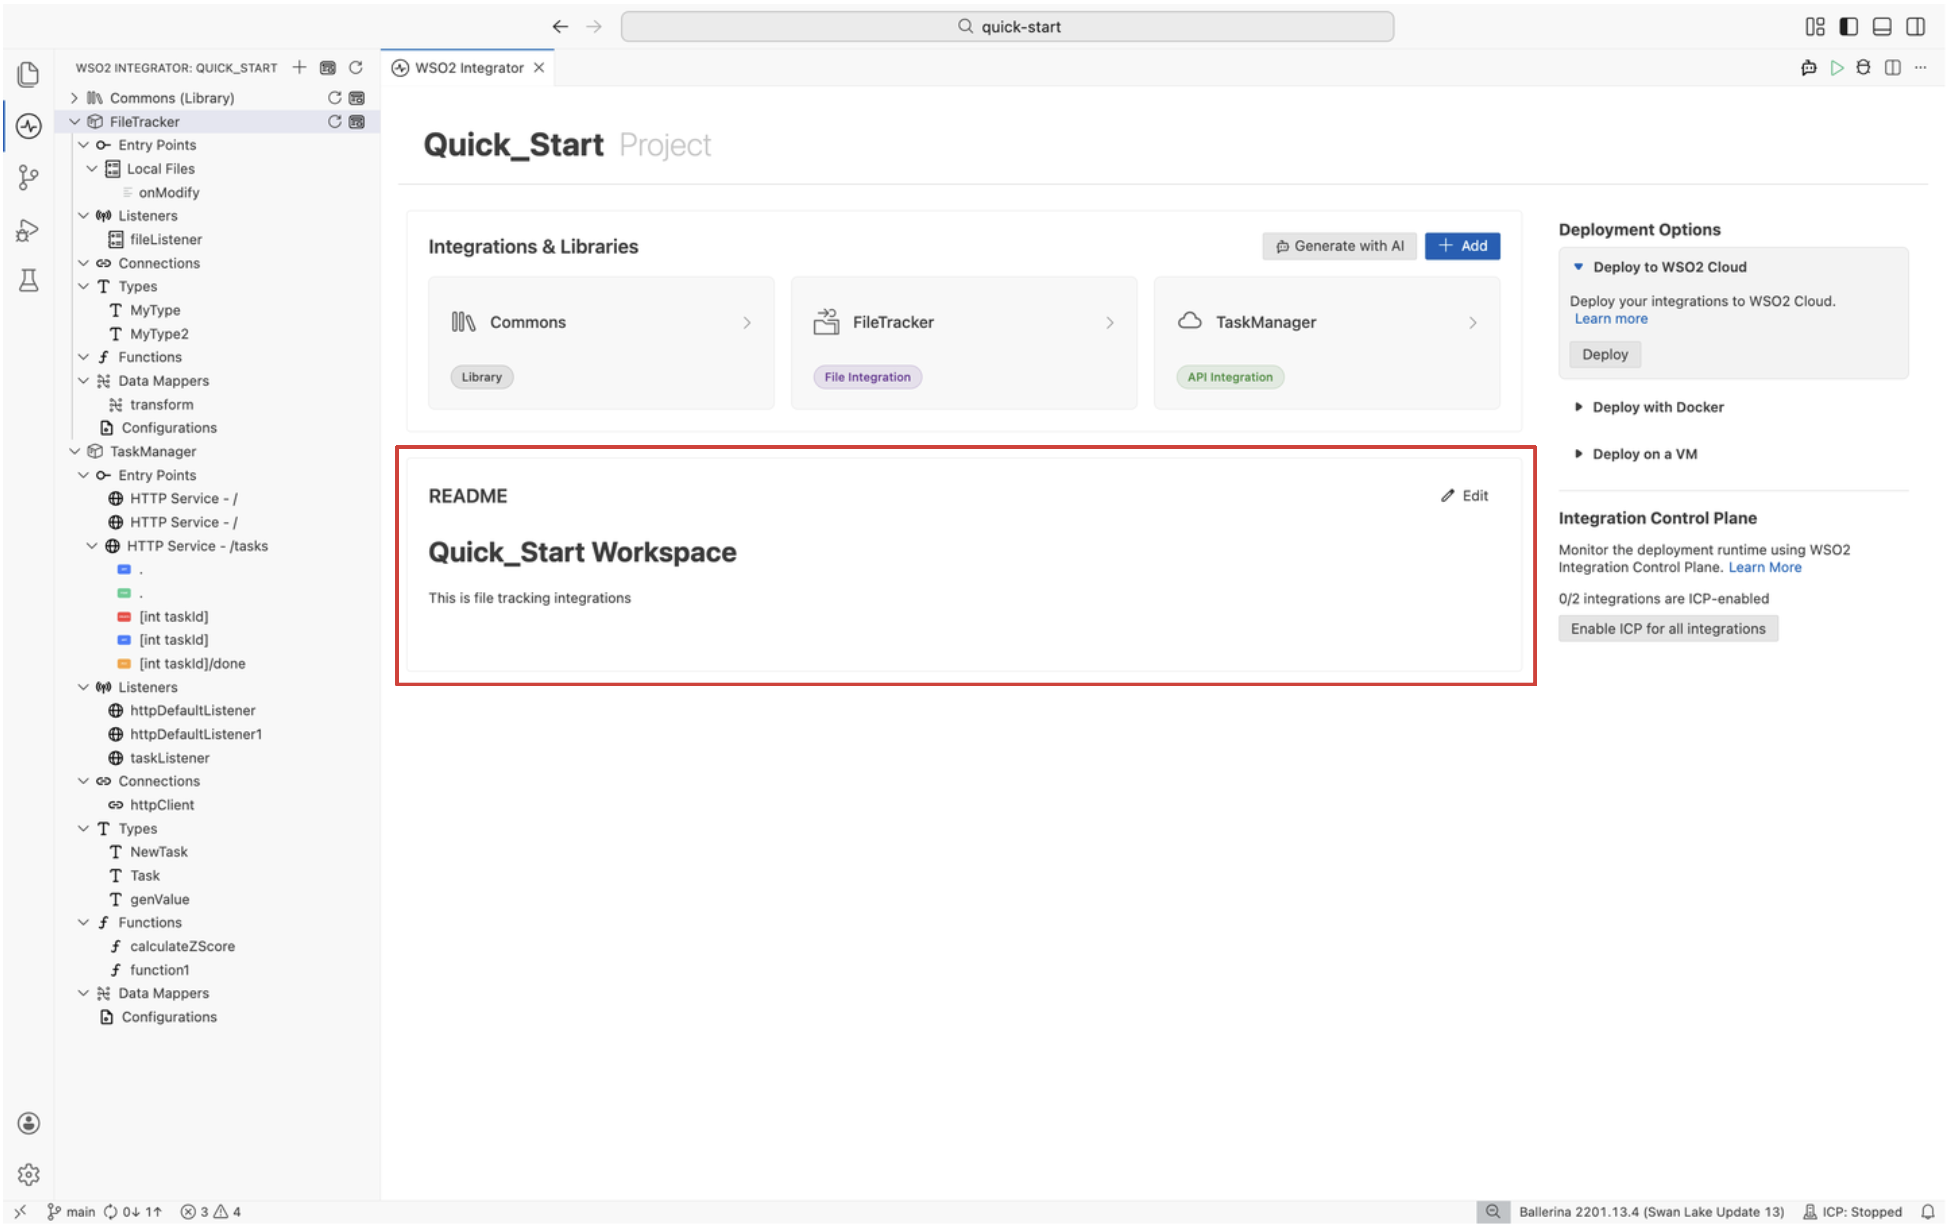1946x1228 pixels.
Task: Open the remote window indicator in status bar
Action: coord(21,1212)
